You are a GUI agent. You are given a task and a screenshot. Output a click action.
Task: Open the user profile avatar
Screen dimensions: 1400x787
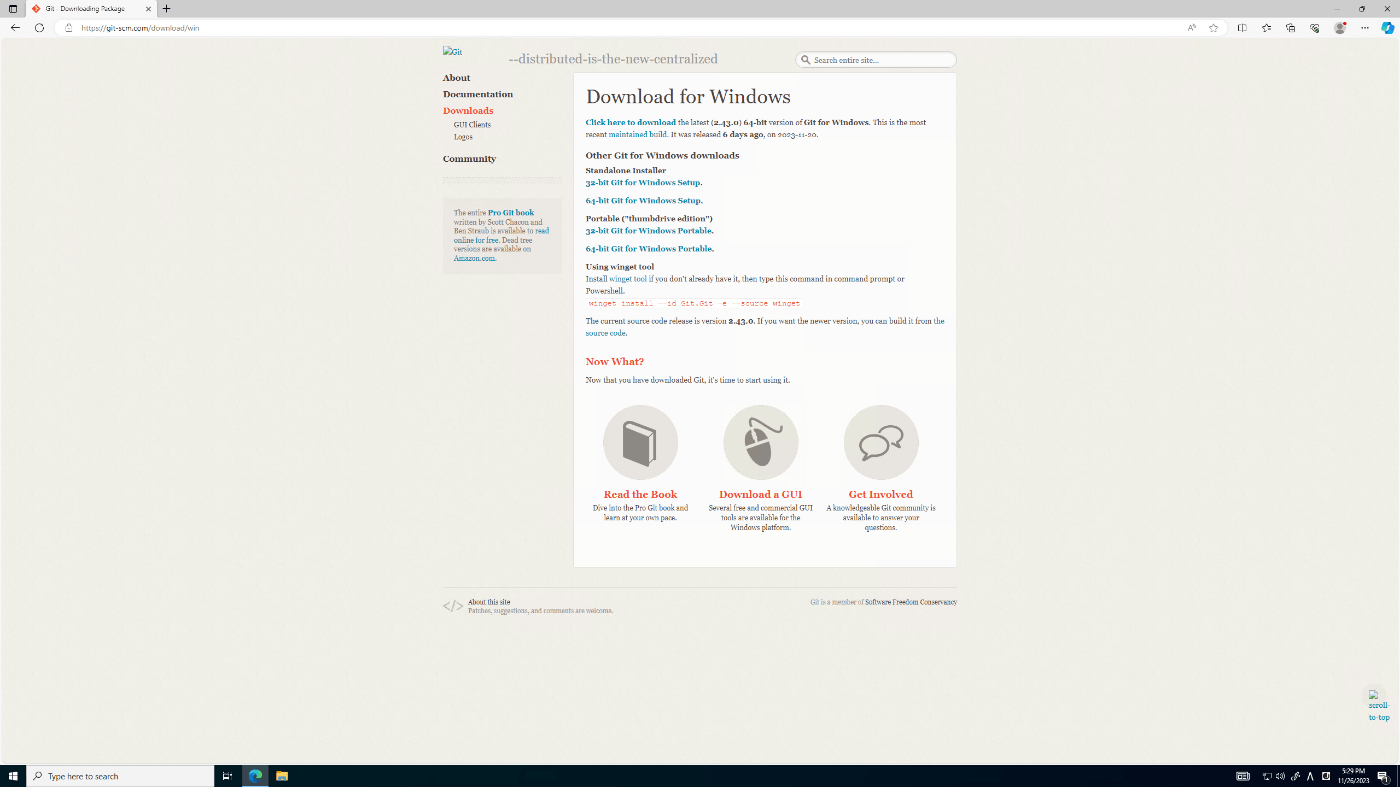tap(1340, 28)
